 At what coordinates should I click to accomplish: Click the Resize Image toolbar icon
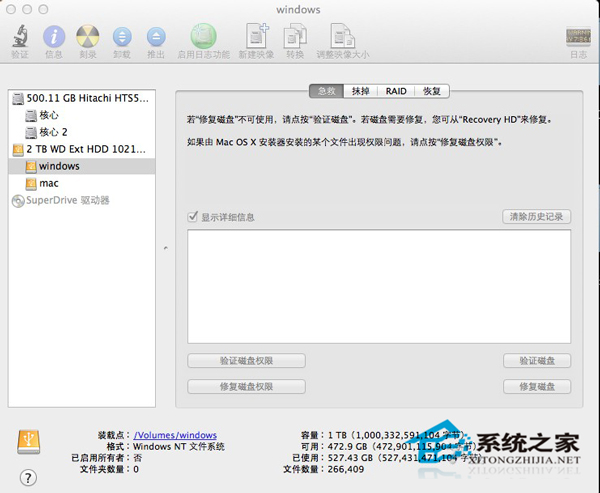(x=342, y=36)
